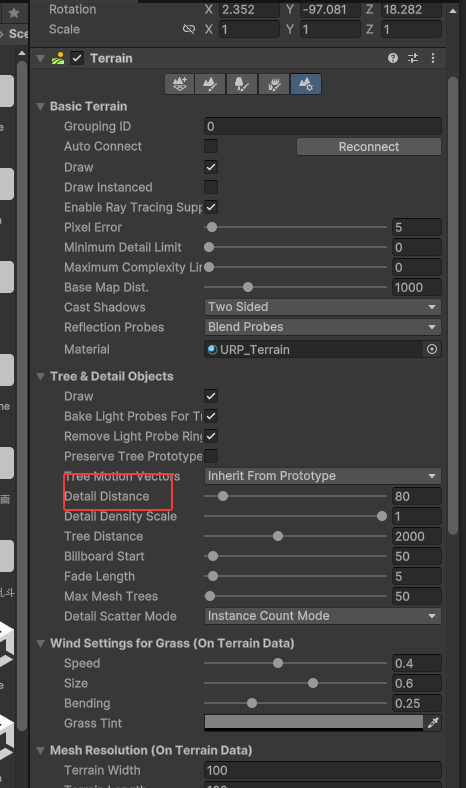Click the Minimum Detail Limit slider
Screen dimensions: 466x788
pyautogui.click(x=296, y=247)
